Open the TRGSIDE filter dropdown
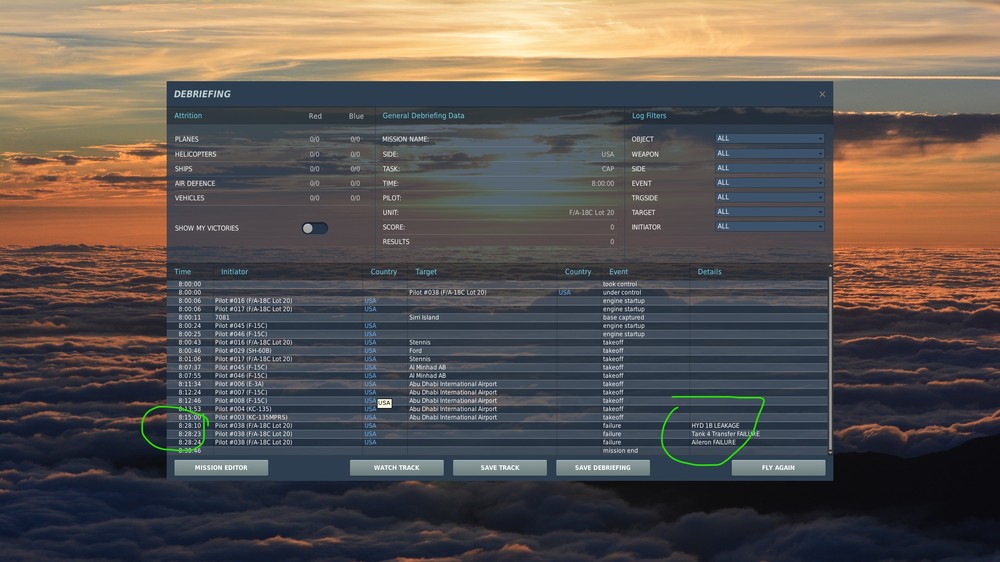 click(x=769, y=198)
